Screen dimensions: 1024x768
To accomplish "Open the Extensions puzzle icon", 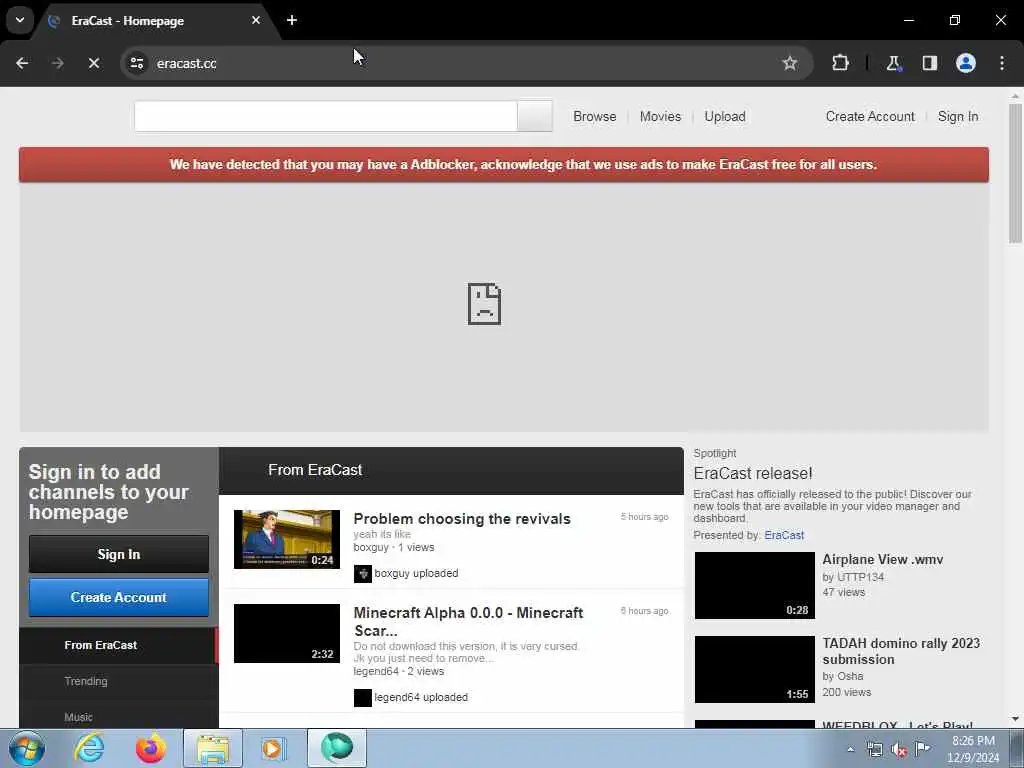I will [840, 63].
